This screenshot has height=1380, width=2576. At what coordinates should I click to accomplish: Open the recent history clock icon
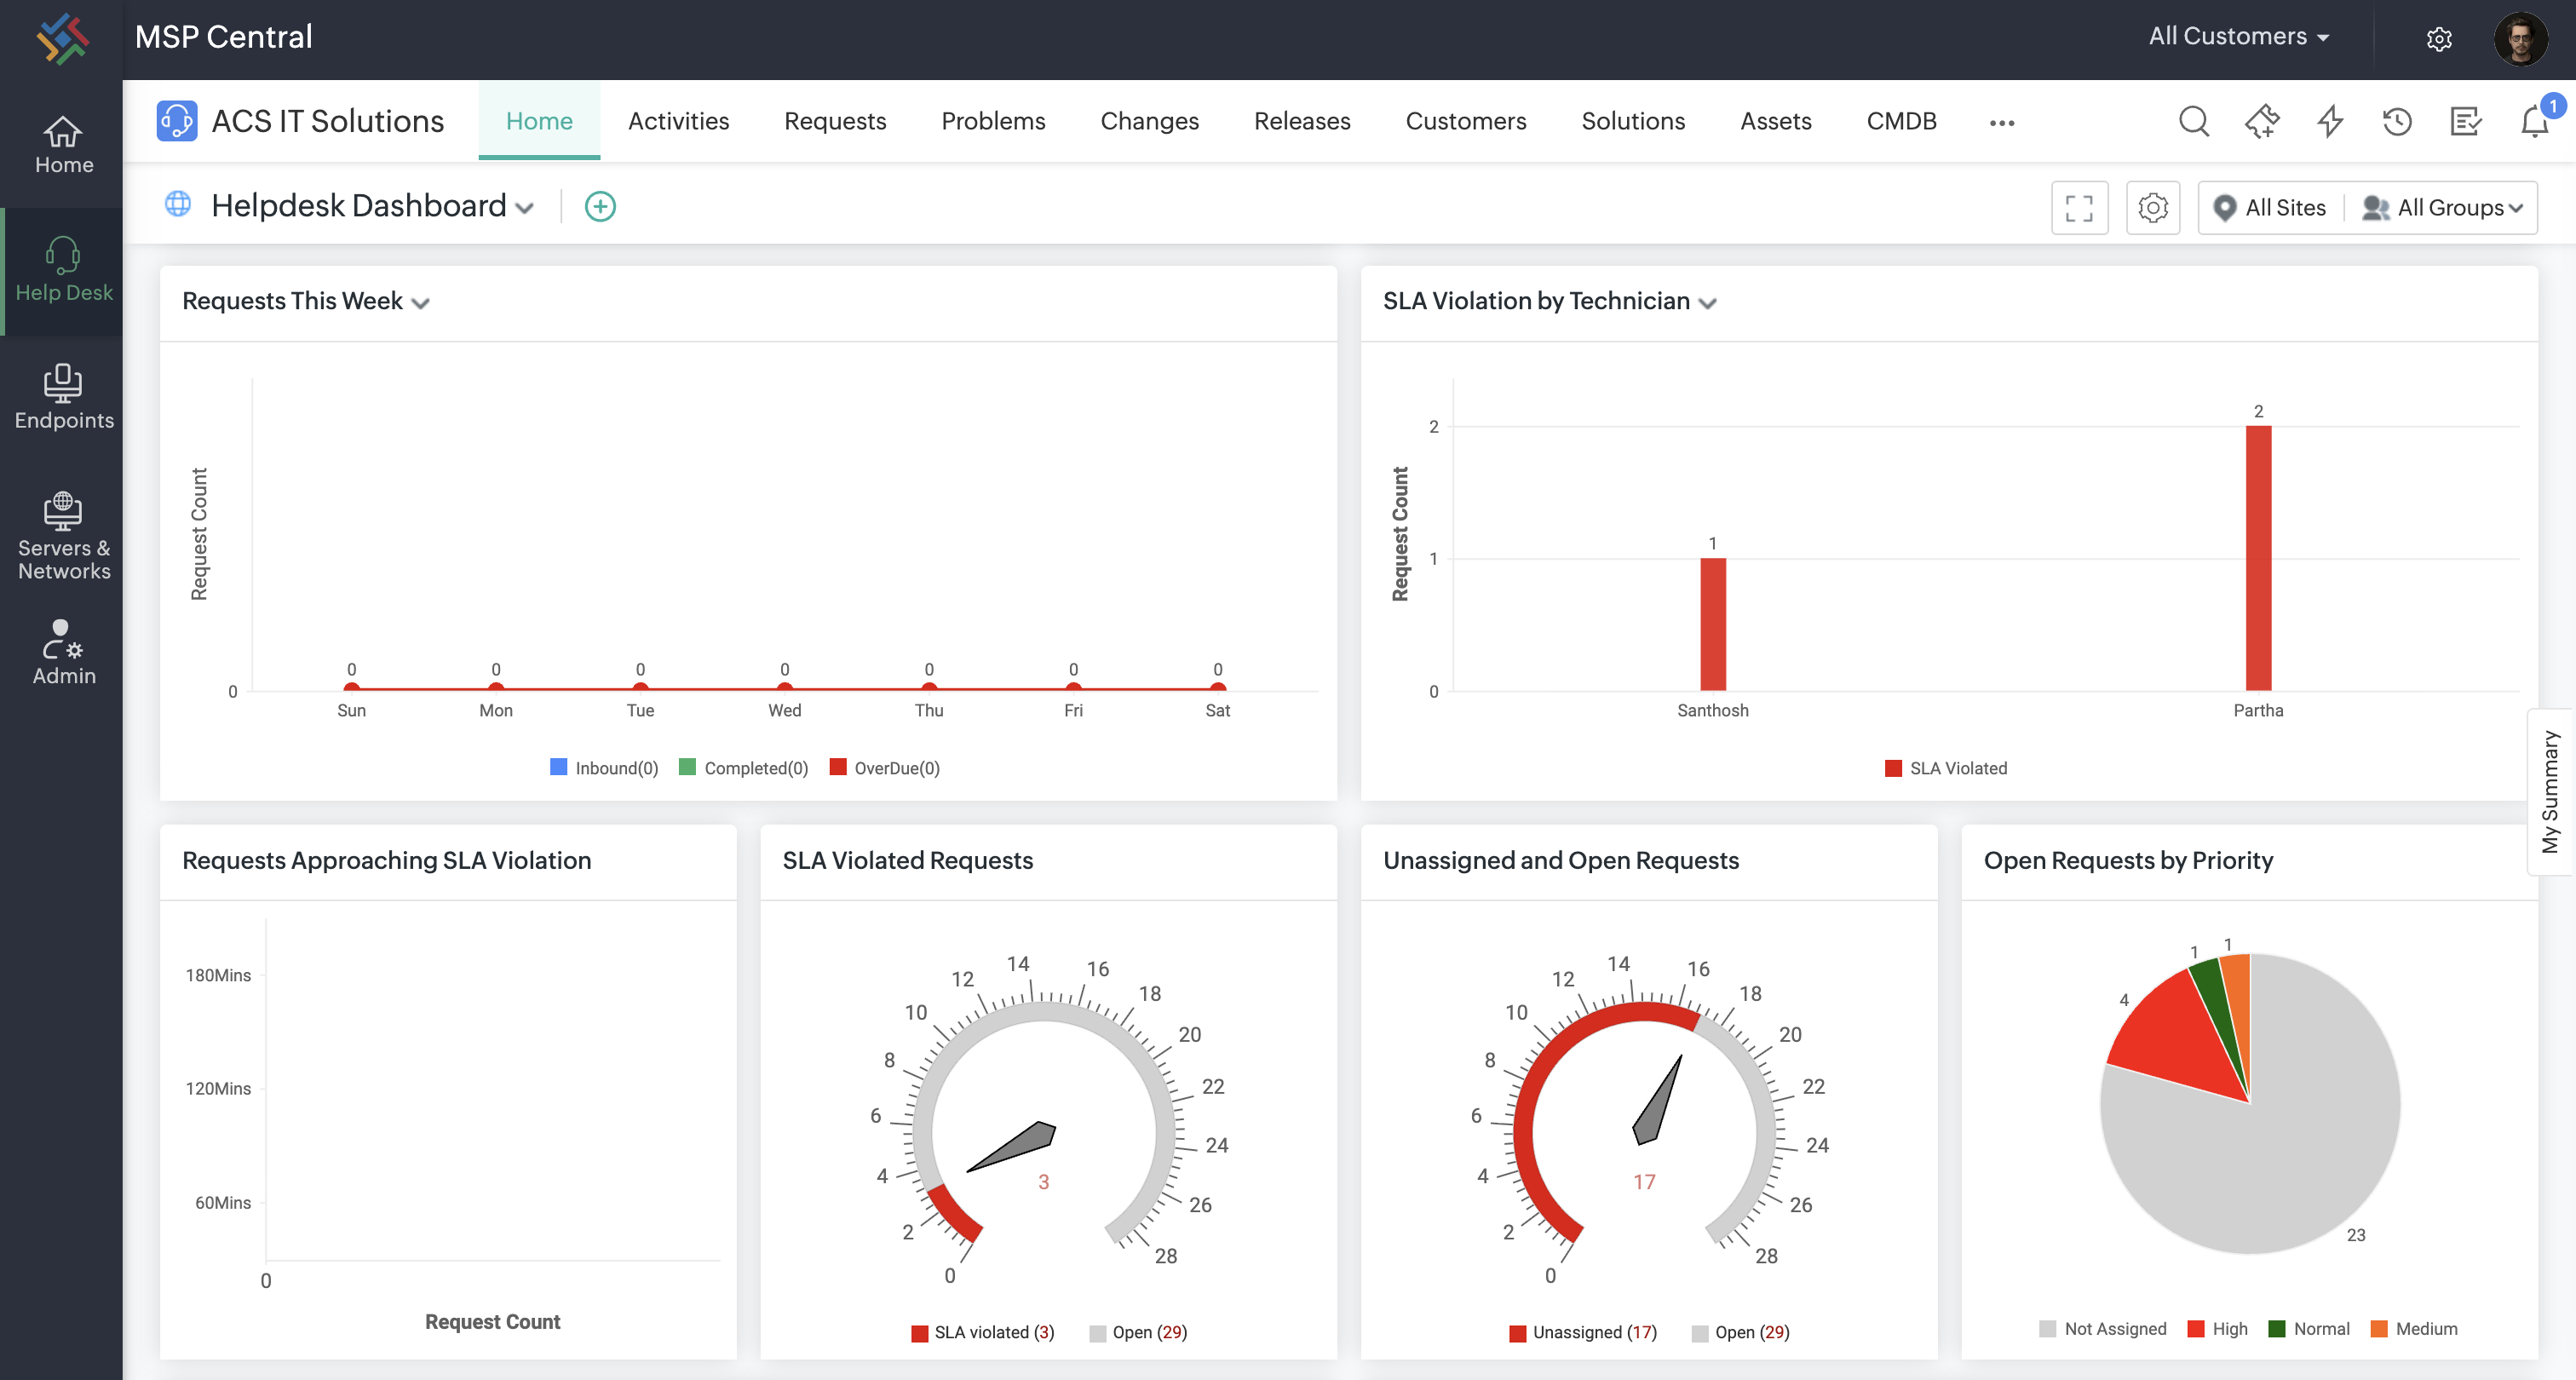click(2397, 121)
